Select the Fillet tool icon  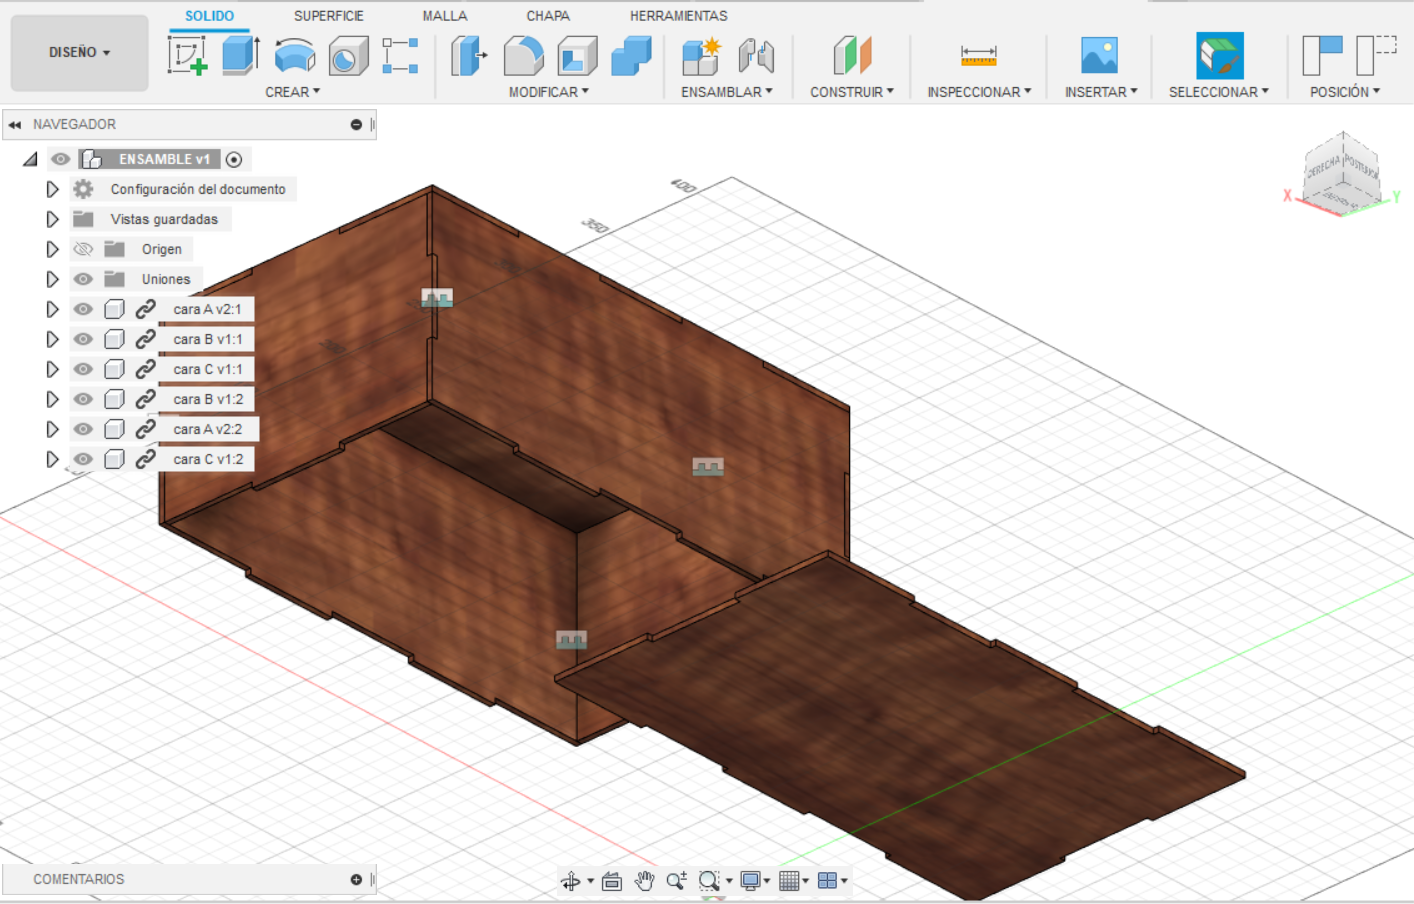523,56
